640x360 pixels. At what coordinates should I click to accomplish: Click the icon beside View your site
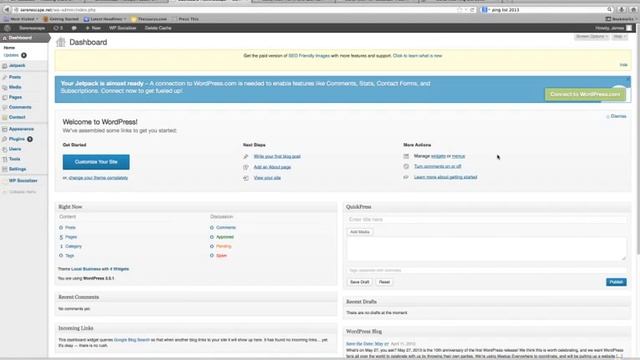coord(246,178)
